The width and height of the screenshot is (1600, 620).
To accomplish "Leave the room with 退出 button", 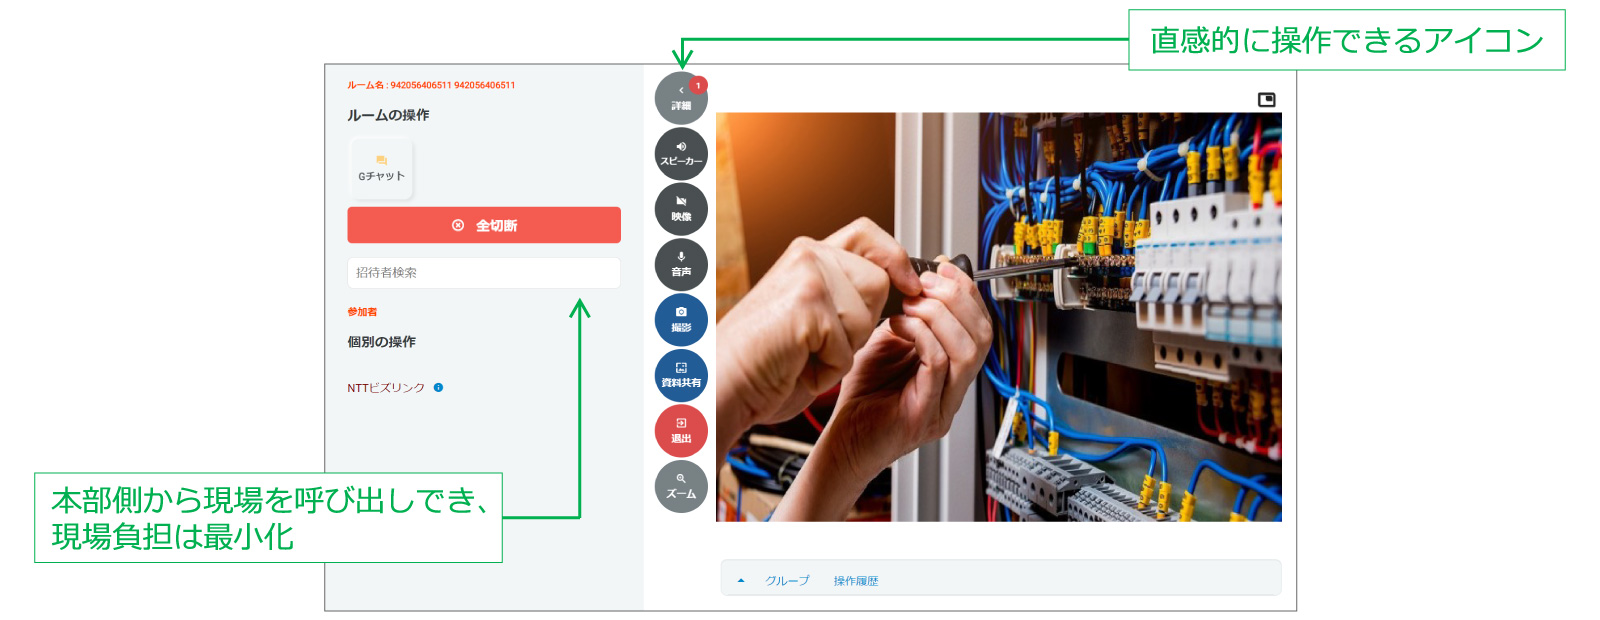I will click(680, 431).
